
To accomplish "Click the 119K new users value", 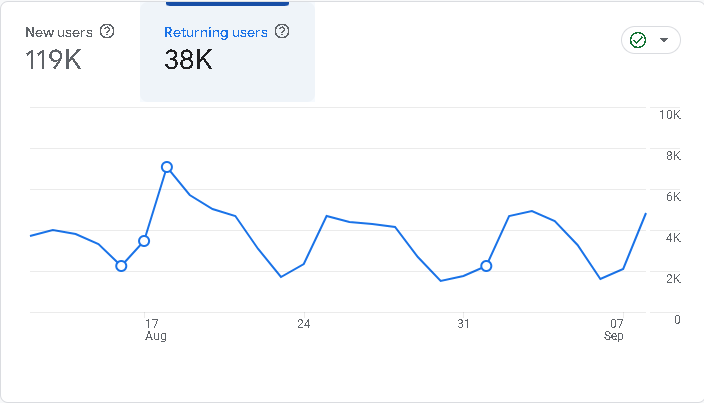I will 53,60.
